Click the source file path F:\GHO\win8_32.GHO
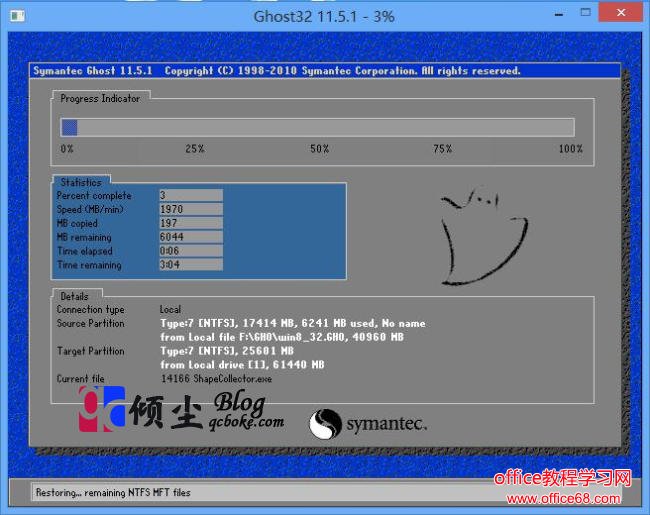The height and width of the screenshot is (515, 650). click(292, 337)
